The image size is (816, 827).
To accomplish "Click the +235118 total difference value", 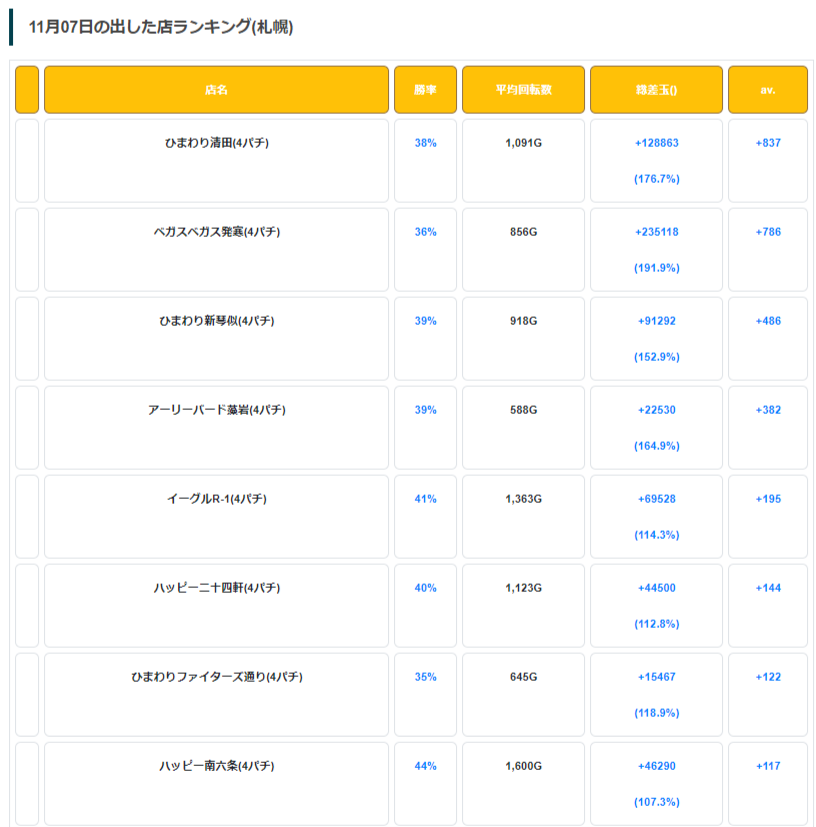I will pos(657,232).
